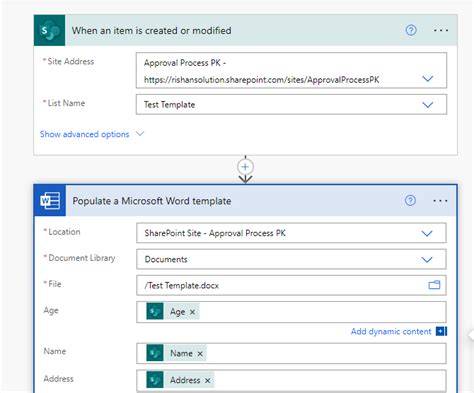Click inside the Name input field
The image size is (474, 393).
[291, 353]
